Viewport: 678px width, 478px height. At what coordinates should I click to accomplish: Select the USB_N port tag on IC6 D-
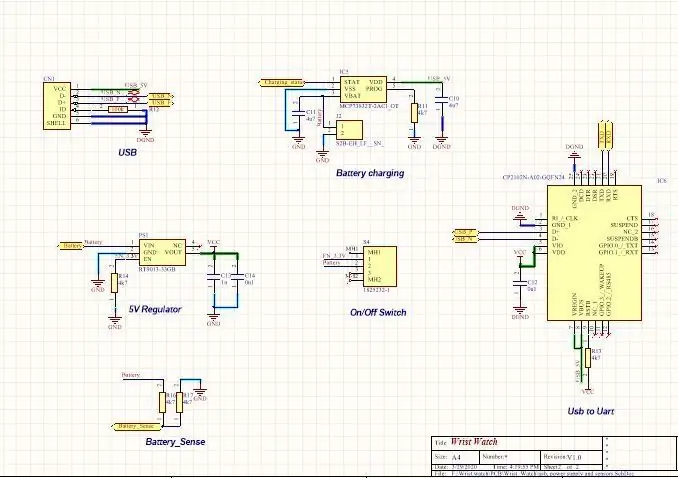[x=465, y=239]
